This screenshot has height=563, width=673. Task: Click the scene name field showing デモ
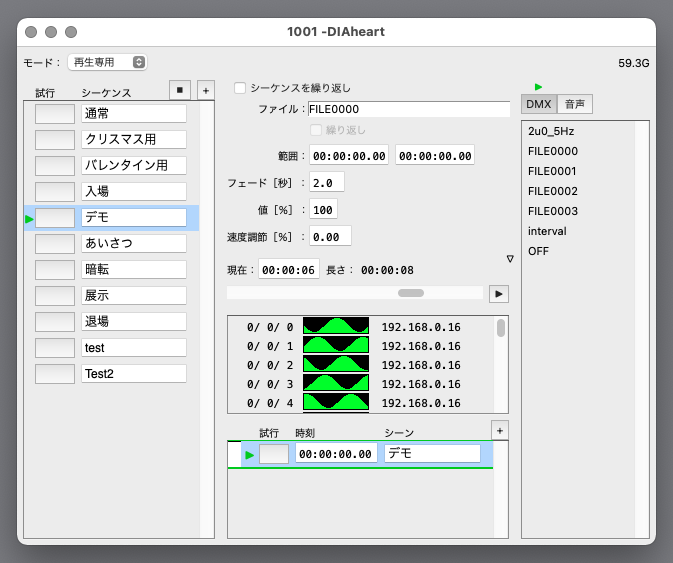point(432,454)
